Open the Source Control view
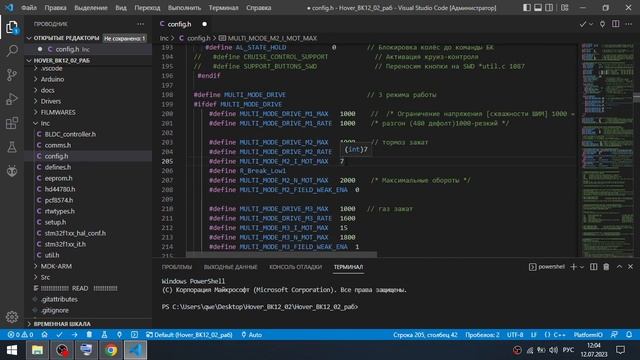Viewport: 640px width, 360px height. coord(12,75)
